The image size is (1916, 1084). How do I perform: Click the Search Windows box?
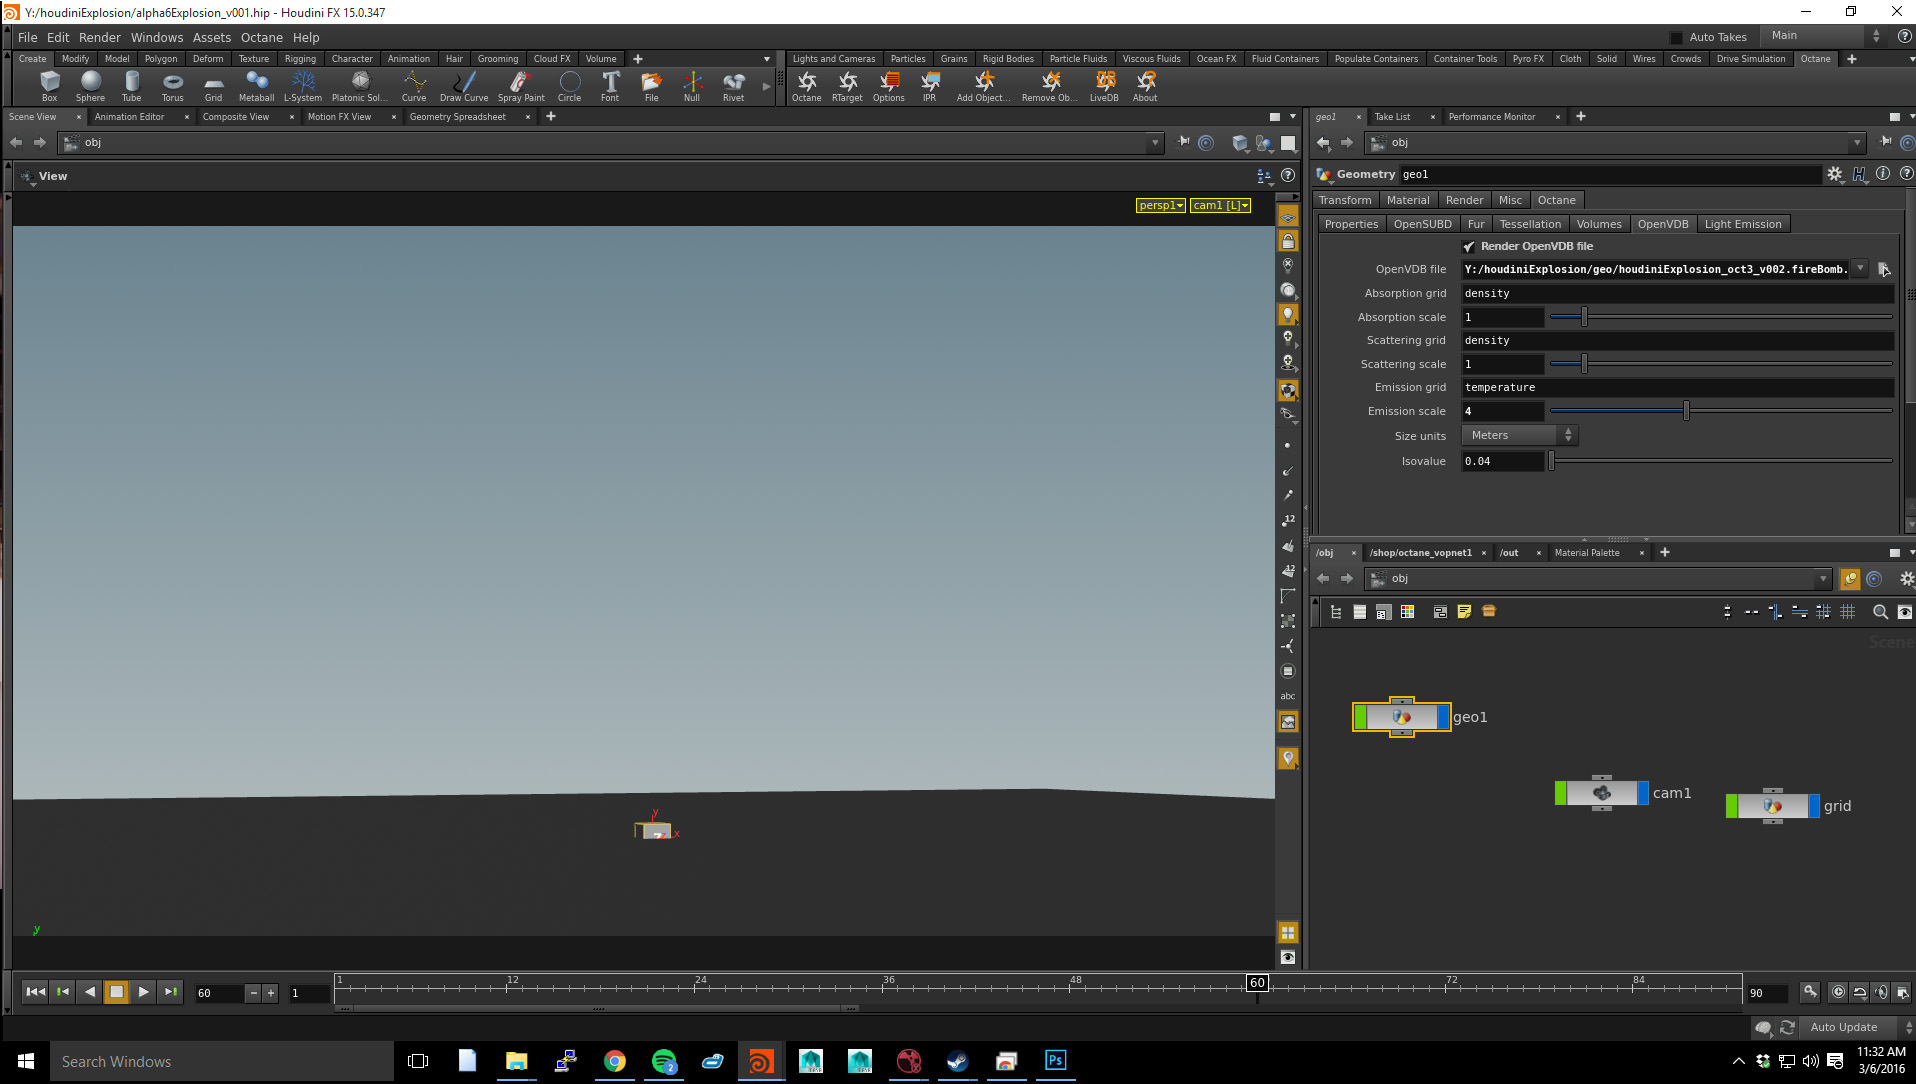(222, 1061)
